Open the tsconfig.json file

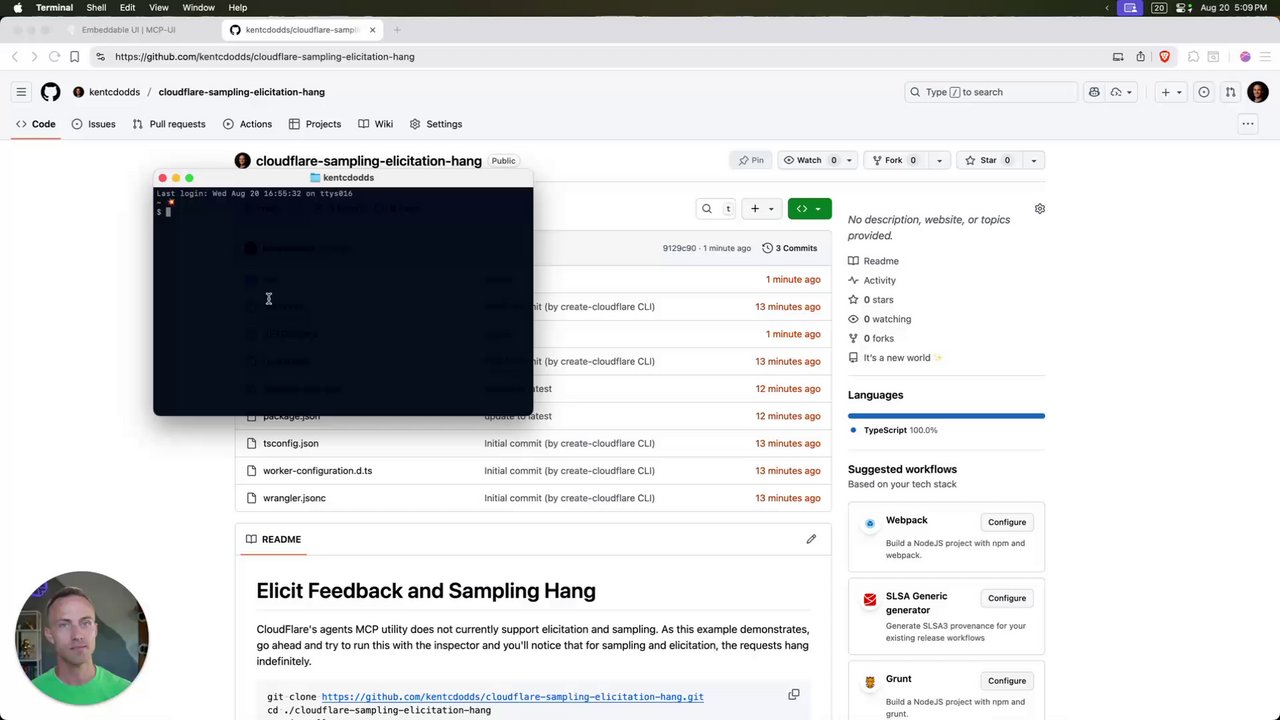pyautogui.click(x=291, y=443)
